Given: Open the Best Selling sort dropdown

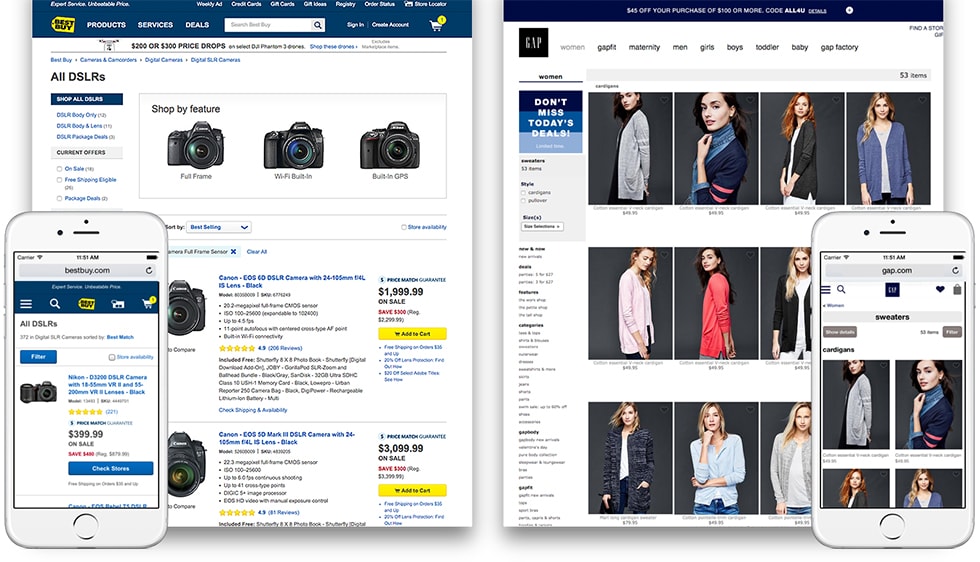Looking at the screenshot, I should pyautogui.click(x=219, y=228).
